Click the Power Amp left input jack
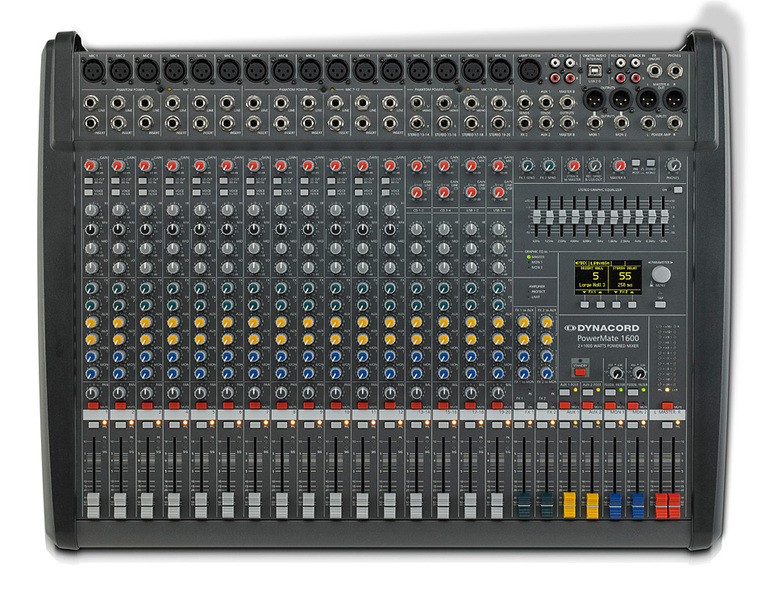Image resolution: width=774 pixels, height=600 pixels. pyautogui.click(x=649, y=122)
